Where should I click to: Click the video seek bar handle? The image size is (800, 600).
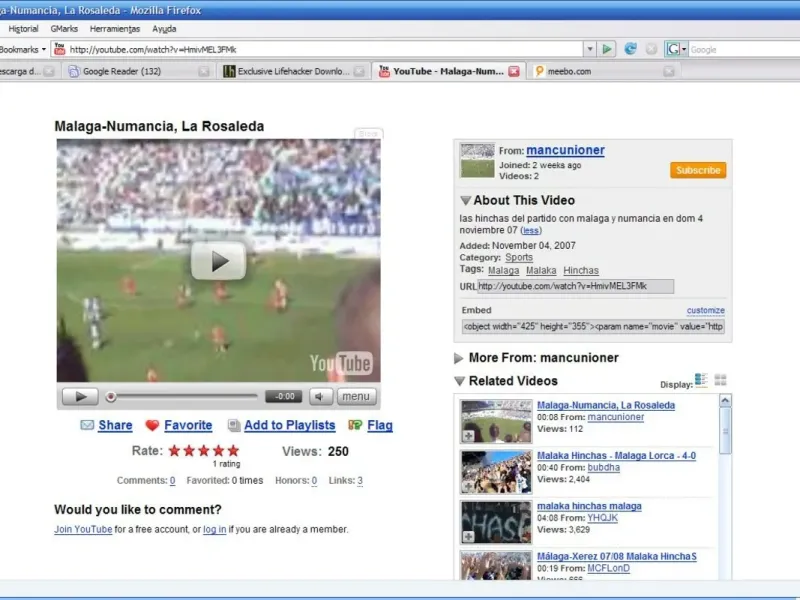click(x=111, y=396)
